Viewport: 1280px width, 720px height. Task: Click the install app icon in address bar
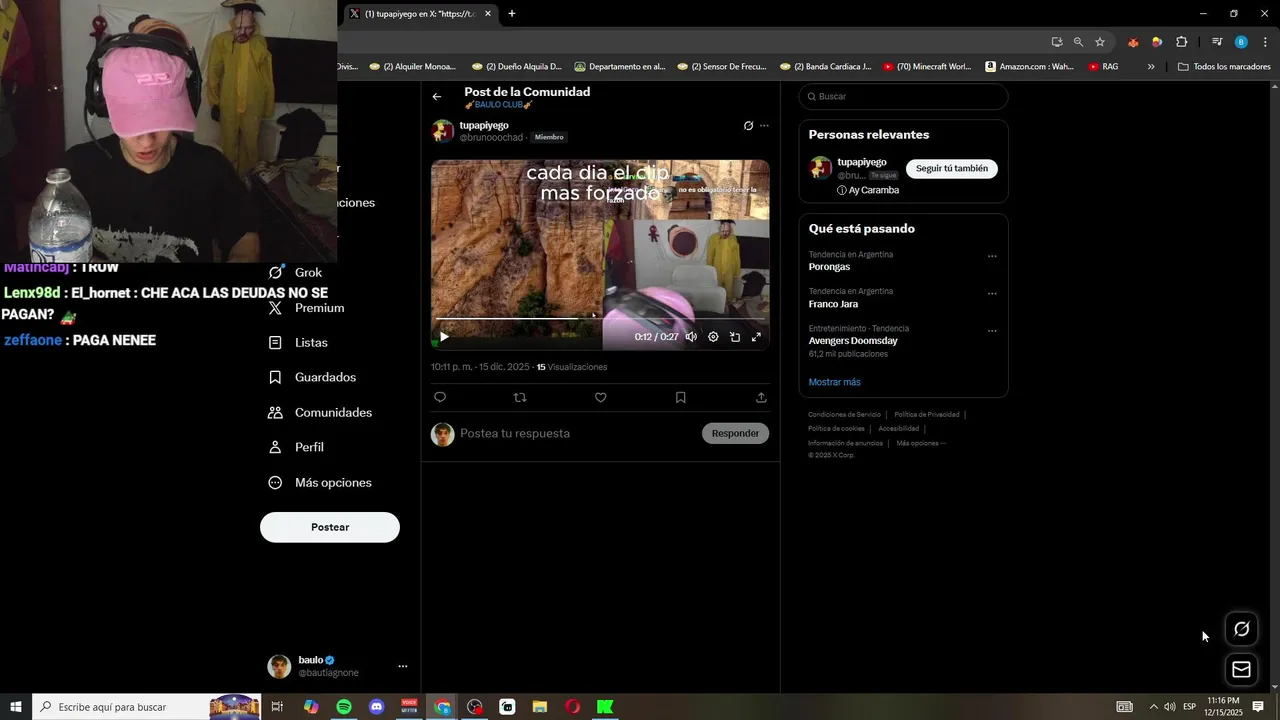coord(1057,42)
